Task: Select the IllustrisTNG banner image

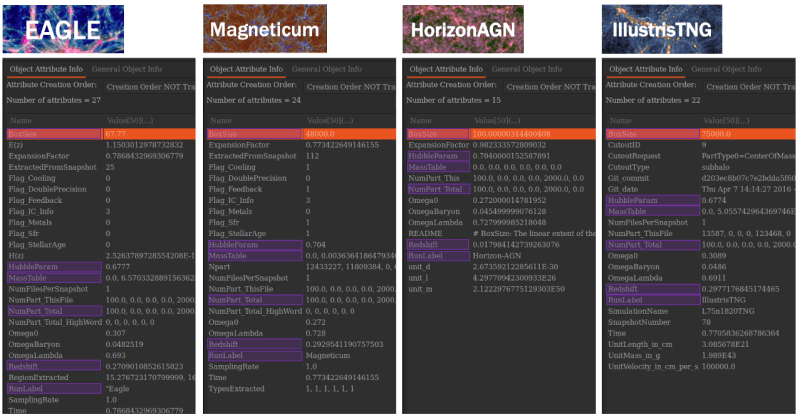Action: [662, 29]
